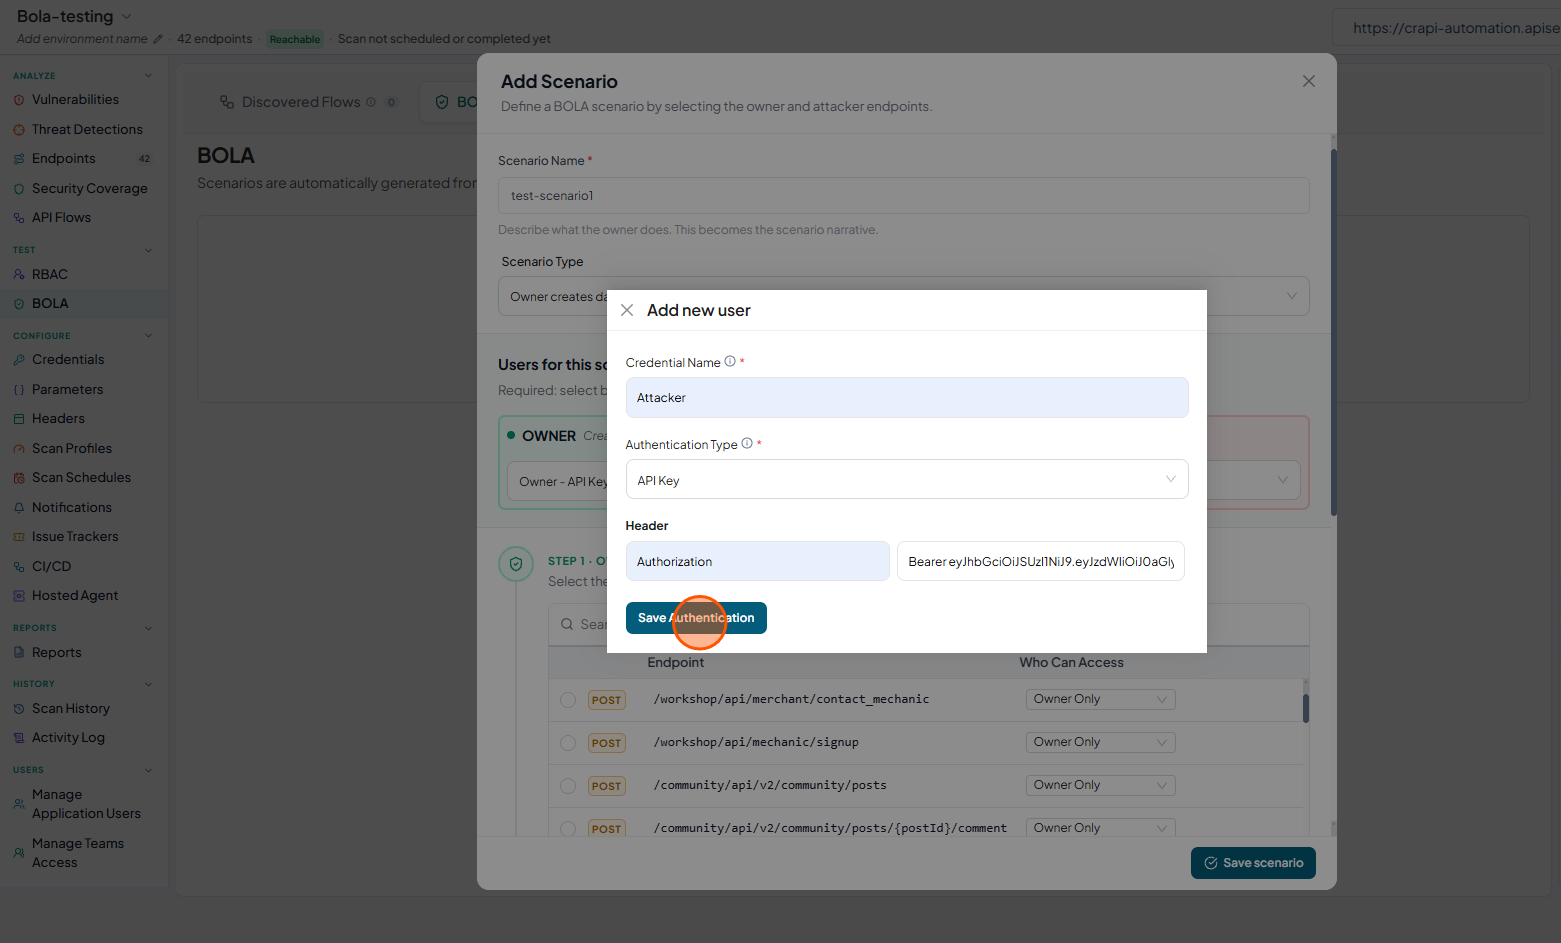
Task: Click the Activity Log icon
Action: [x=19, y=738]
